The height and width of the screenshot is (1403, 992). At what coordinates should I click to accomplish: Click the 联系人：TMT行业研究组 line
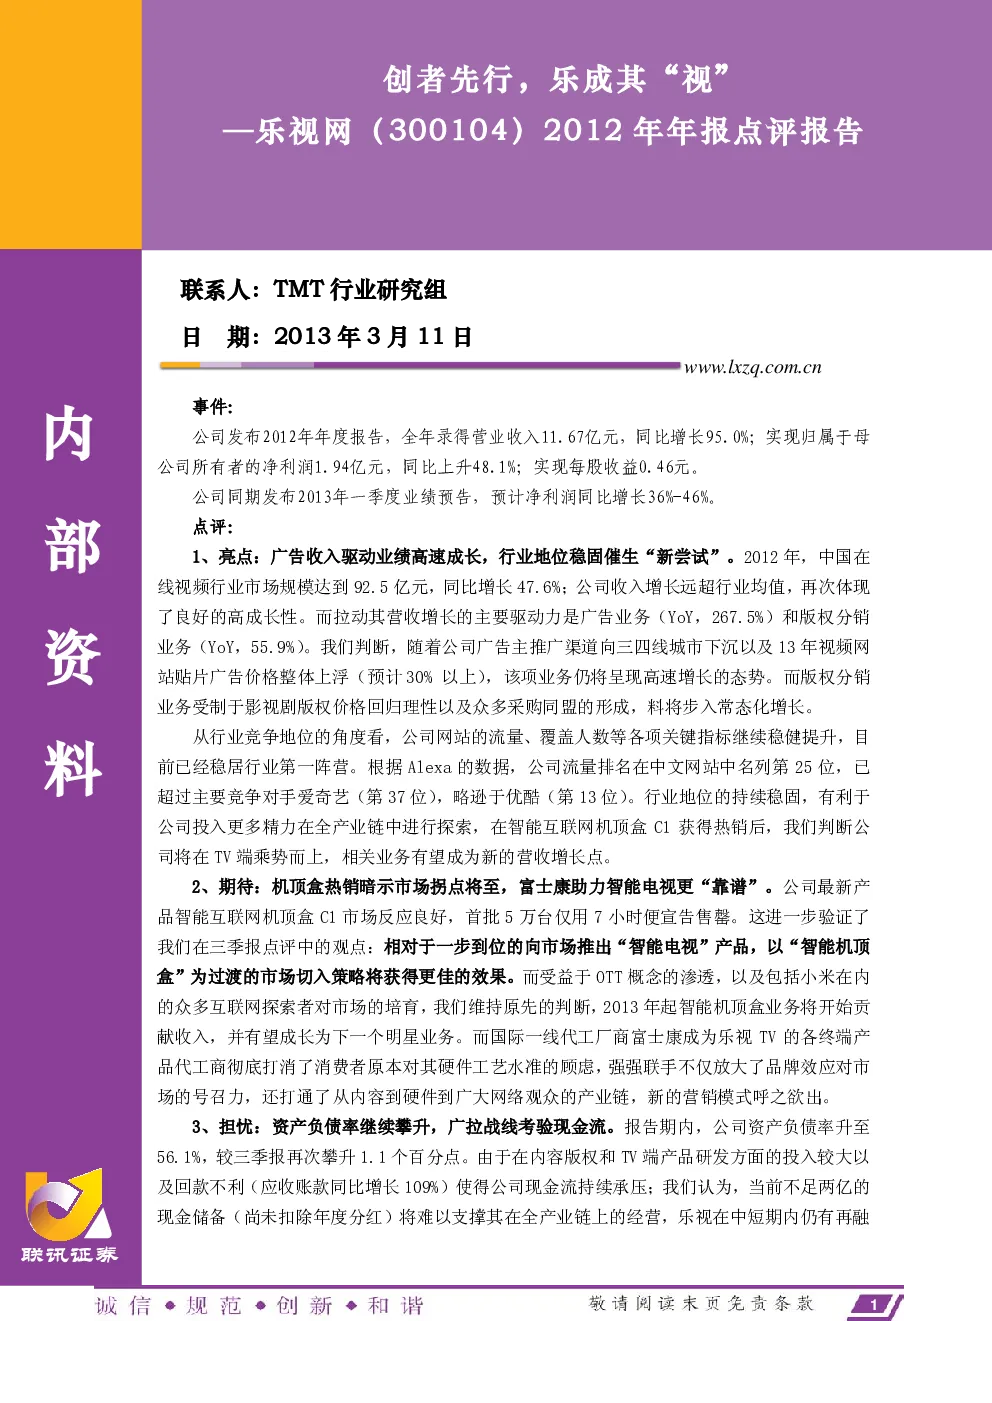[313, 290]
